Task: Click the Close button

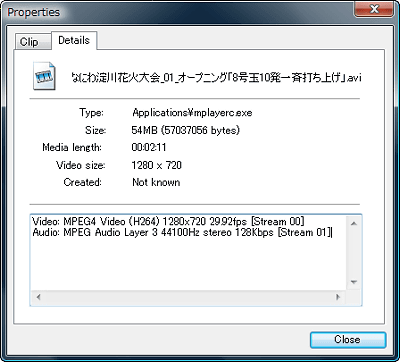Action: click(348, 340)
